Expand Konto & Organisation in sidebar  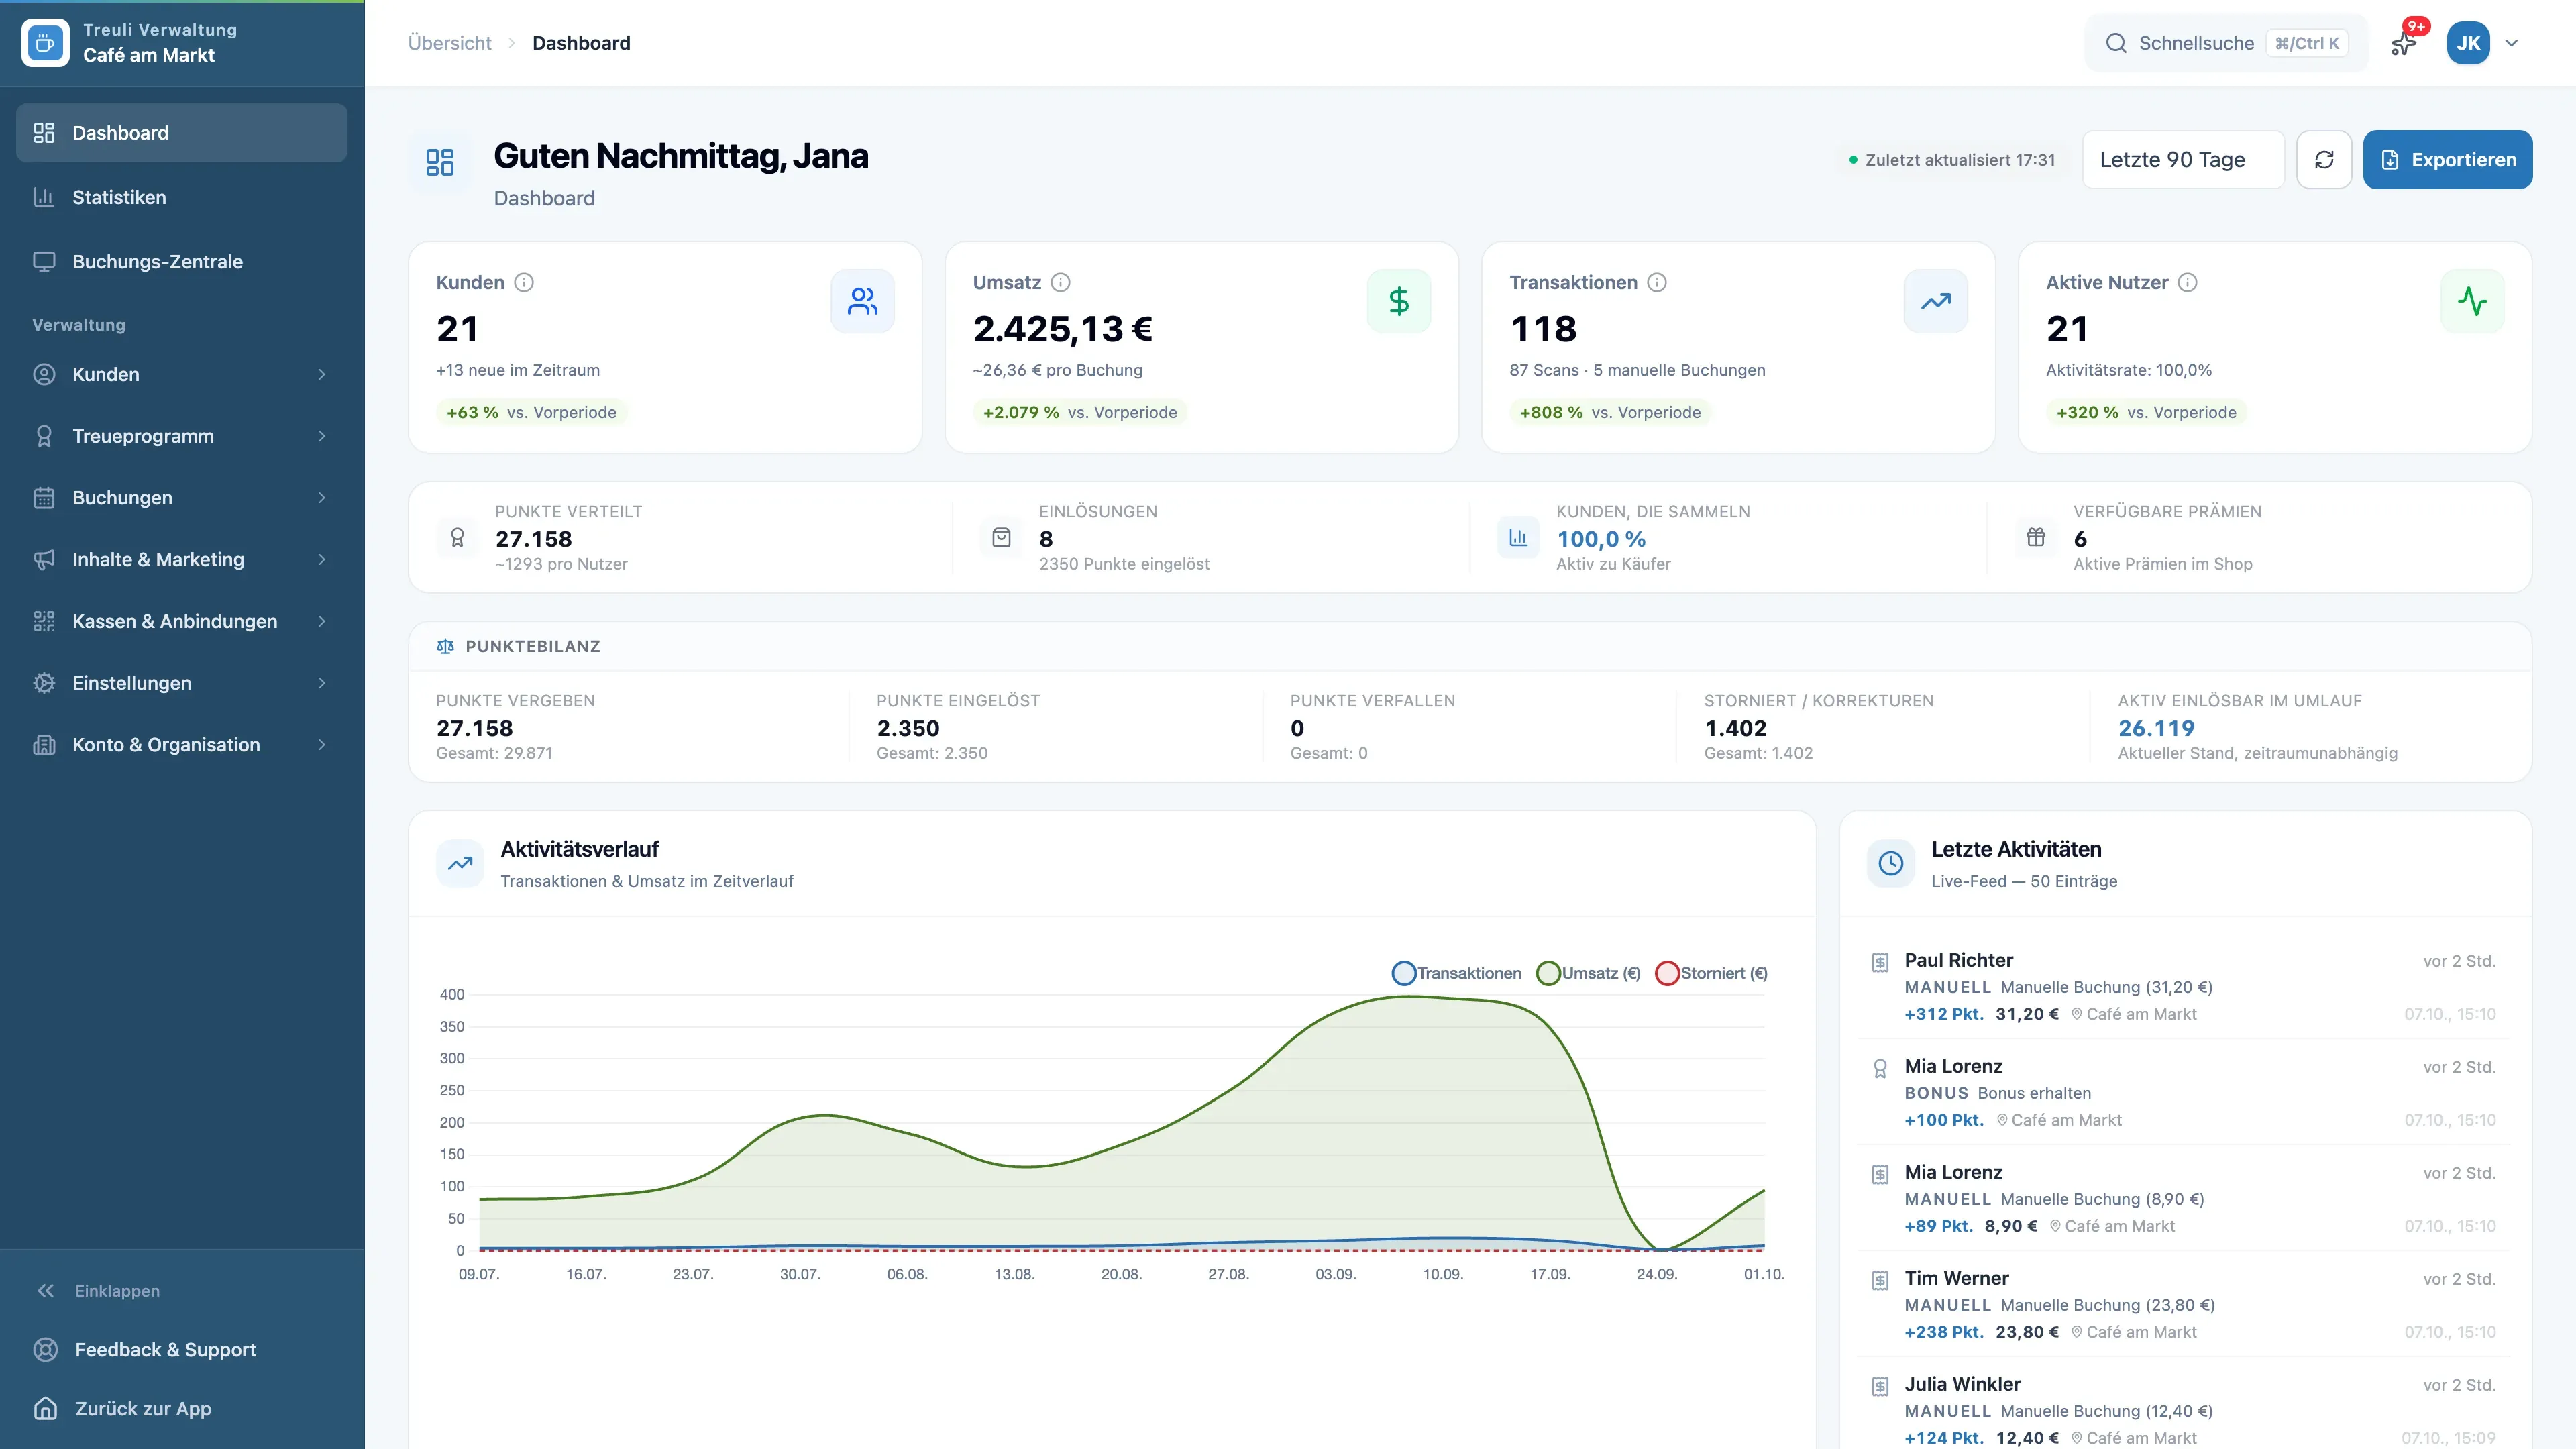coord(182,745)
